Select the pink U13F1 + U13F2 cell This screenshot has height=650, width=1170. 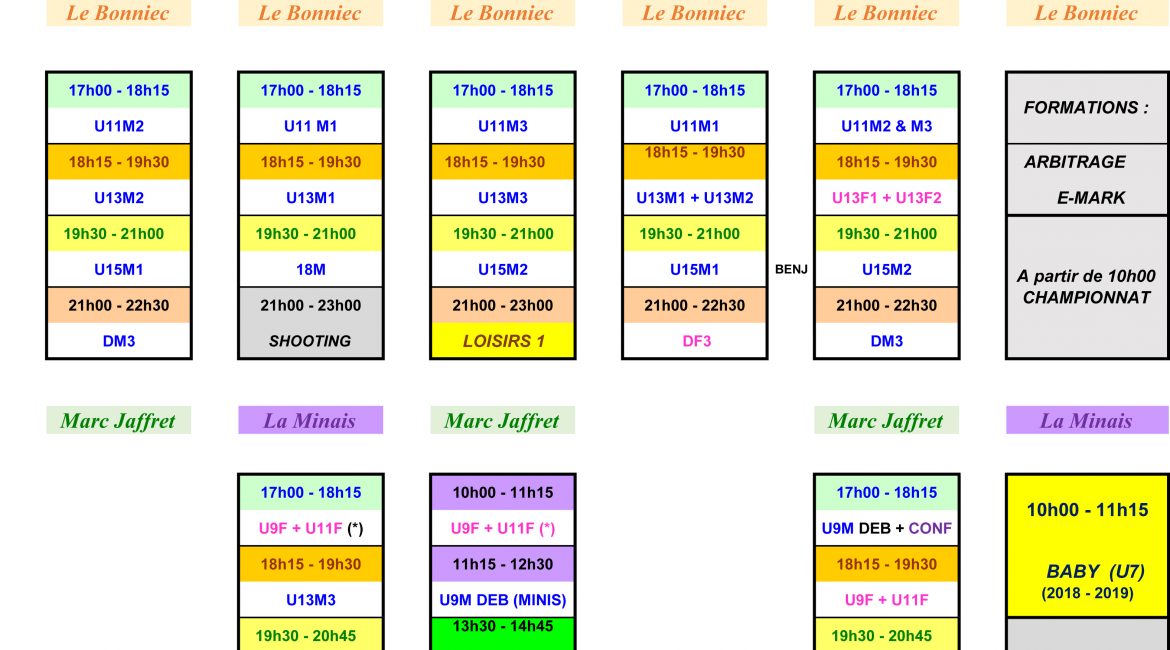click(887, 198)
